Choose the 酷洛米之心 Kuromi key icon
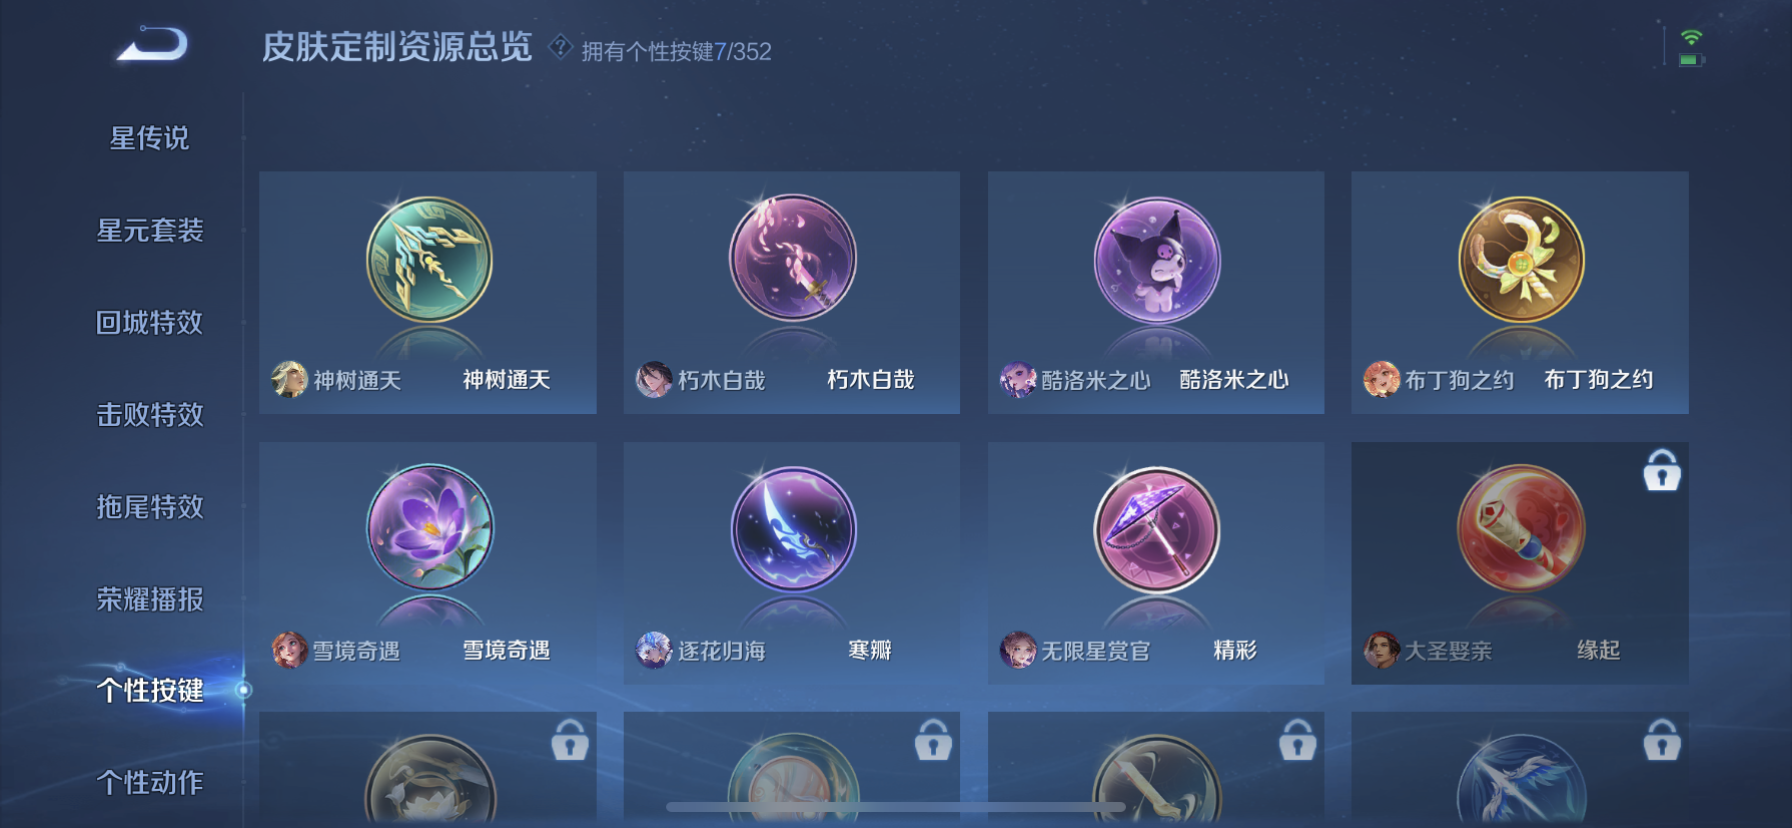The height and width of the screenshot is (828, 1792). coord(1157,260)
